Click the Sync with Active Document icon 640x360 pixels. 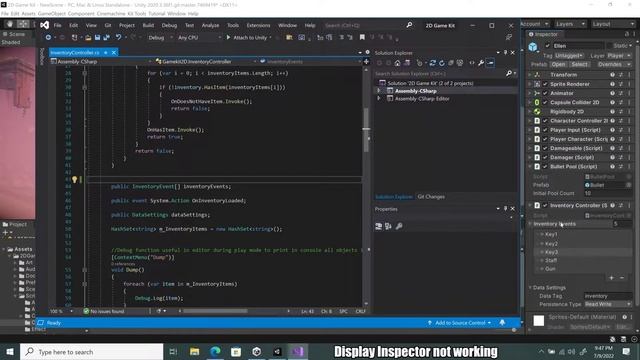433,63
